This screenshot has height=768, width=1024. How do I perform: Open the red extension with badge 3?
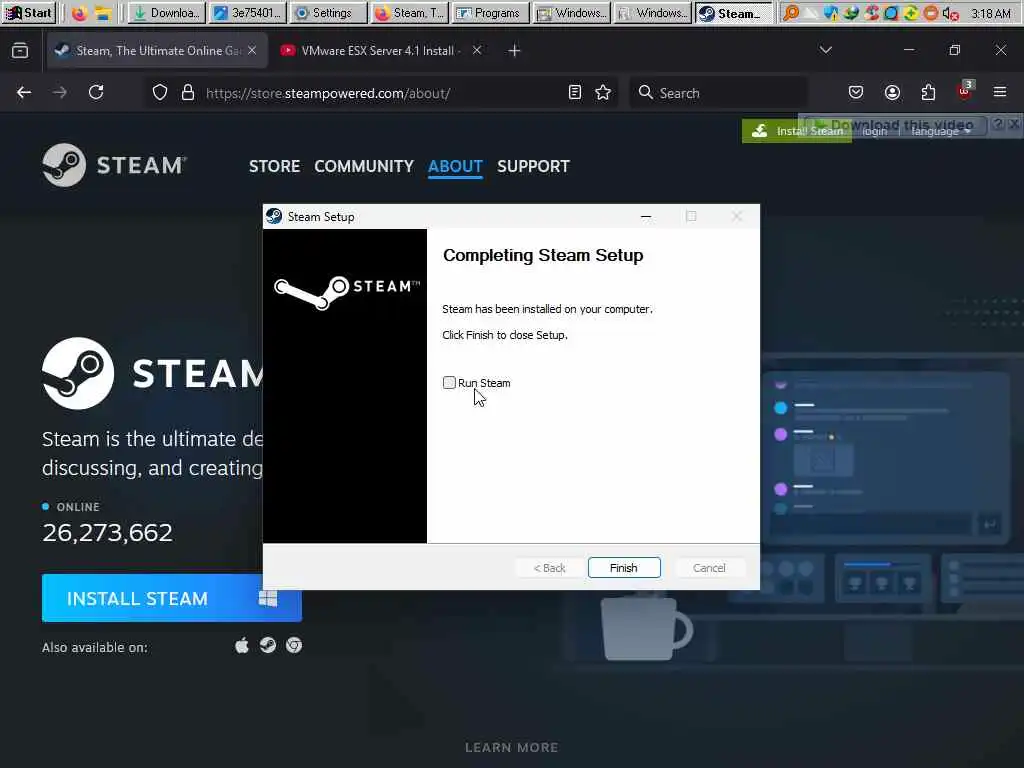965,91
